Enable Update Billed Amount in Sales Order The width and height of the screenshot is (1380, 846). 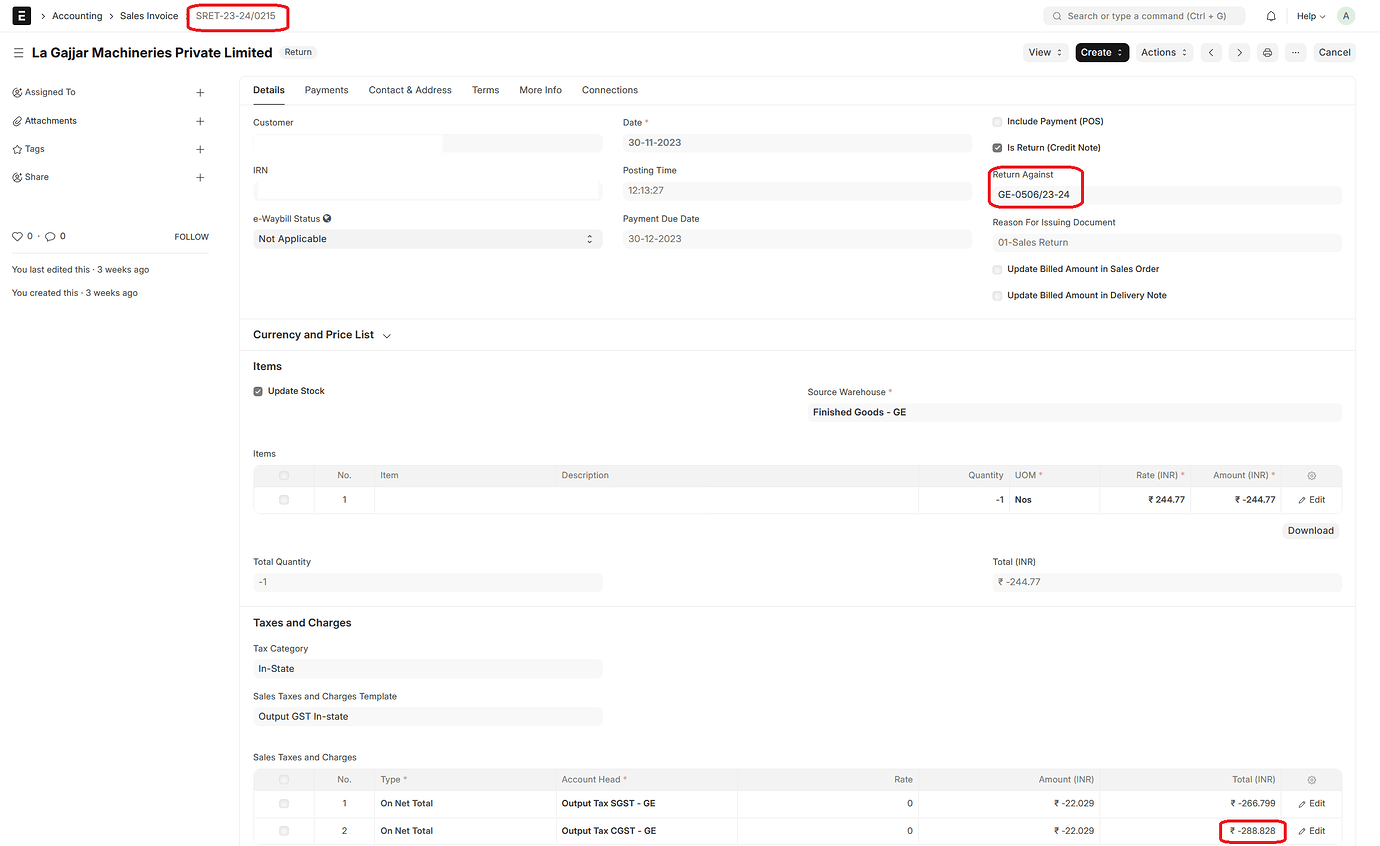[x=997, y=269]
